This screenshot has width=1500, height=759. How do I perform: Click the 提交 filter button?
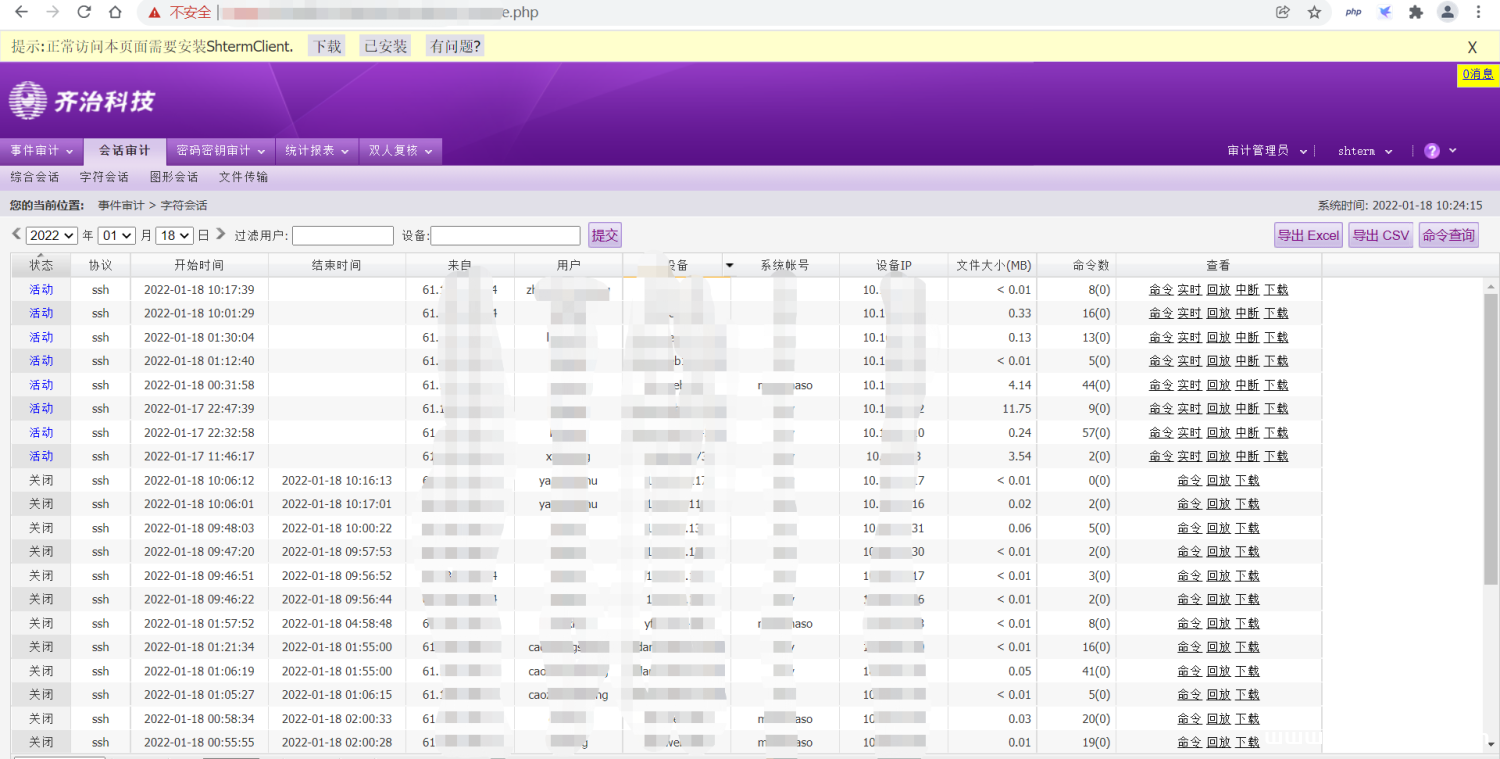coord(605,236)
